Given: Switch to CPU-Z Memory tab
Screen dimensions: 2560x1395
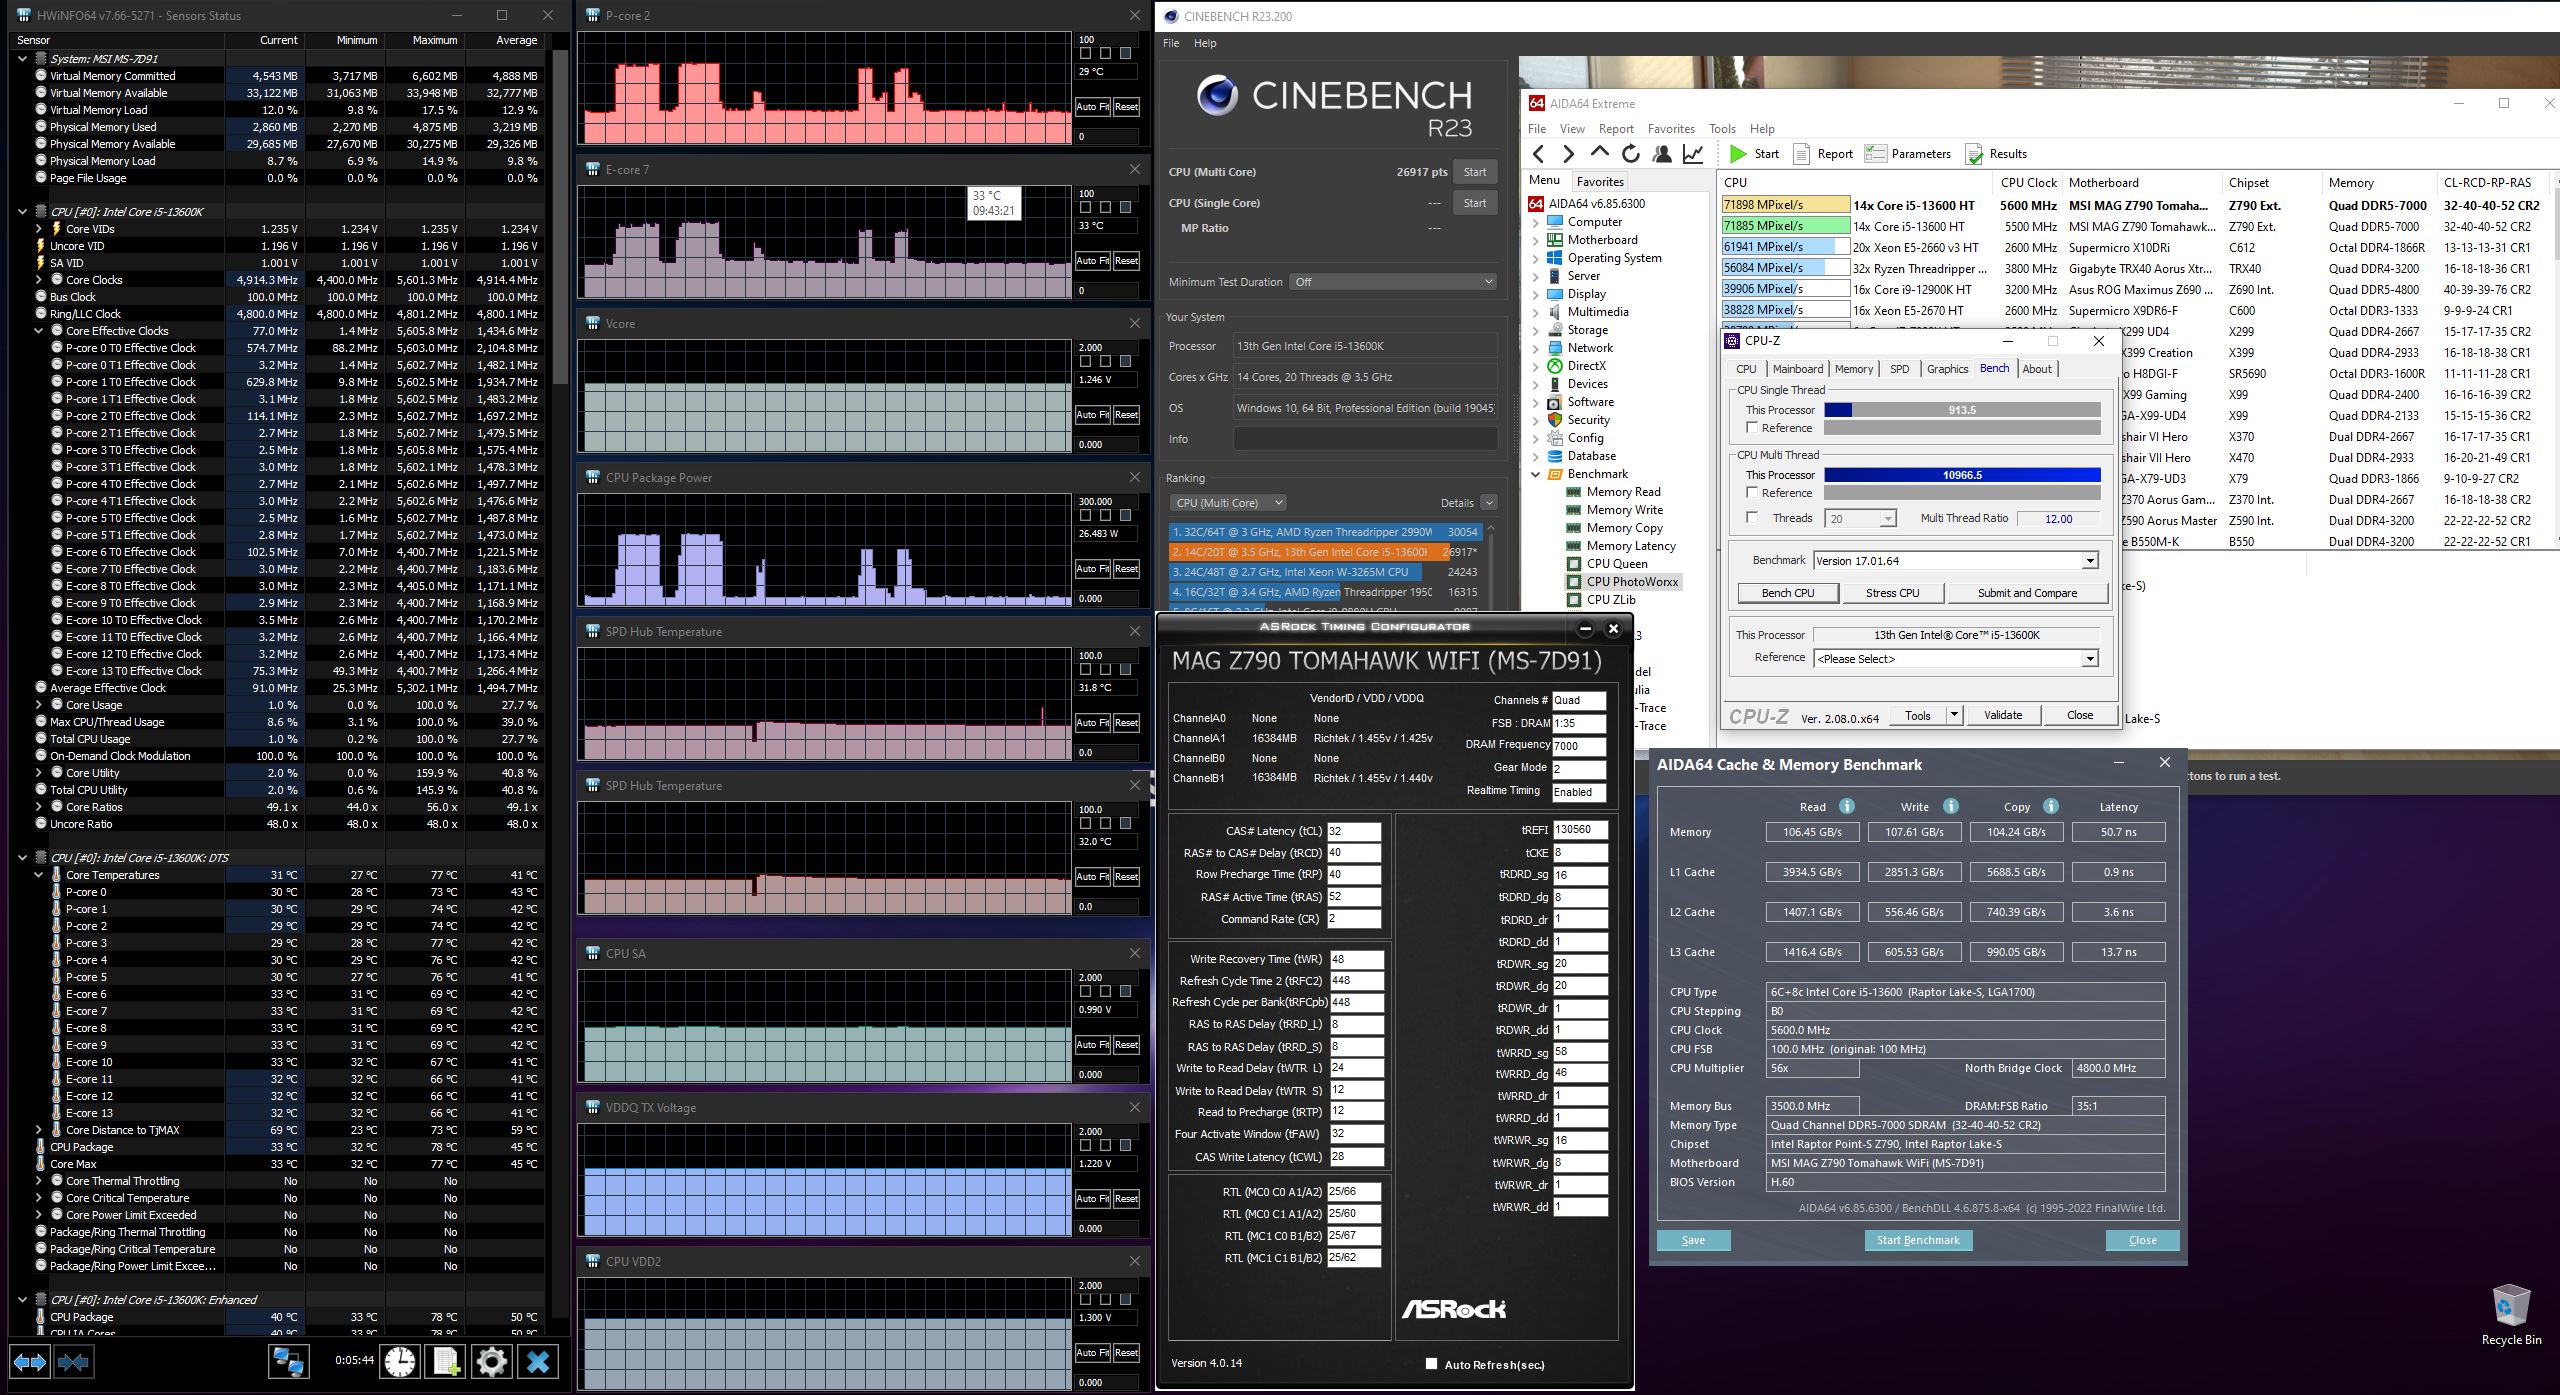Looking at the screenshot, I should [x=1853, y=369].
